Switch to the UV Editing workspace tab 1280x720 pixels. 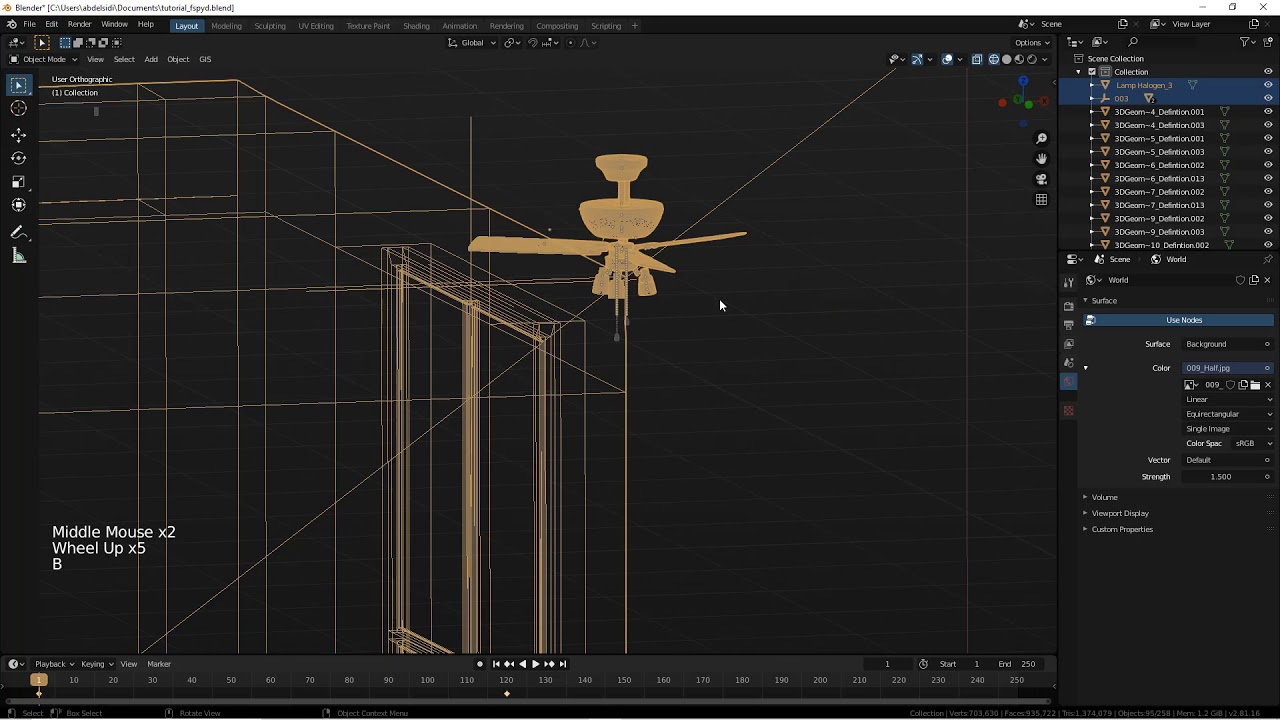click(316, 26)
